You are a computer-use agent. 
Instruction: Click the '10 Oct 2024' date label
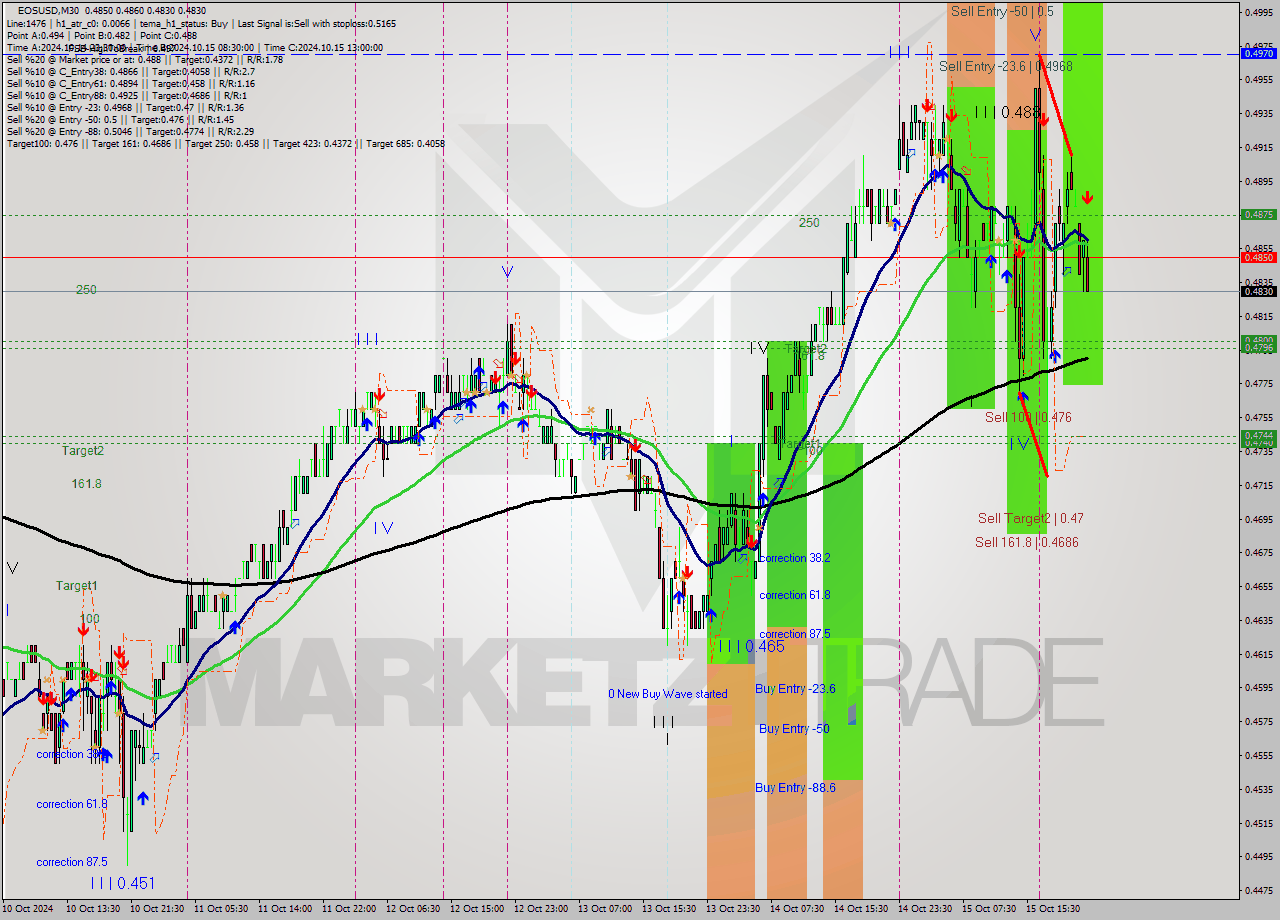(x=27, y=909)
